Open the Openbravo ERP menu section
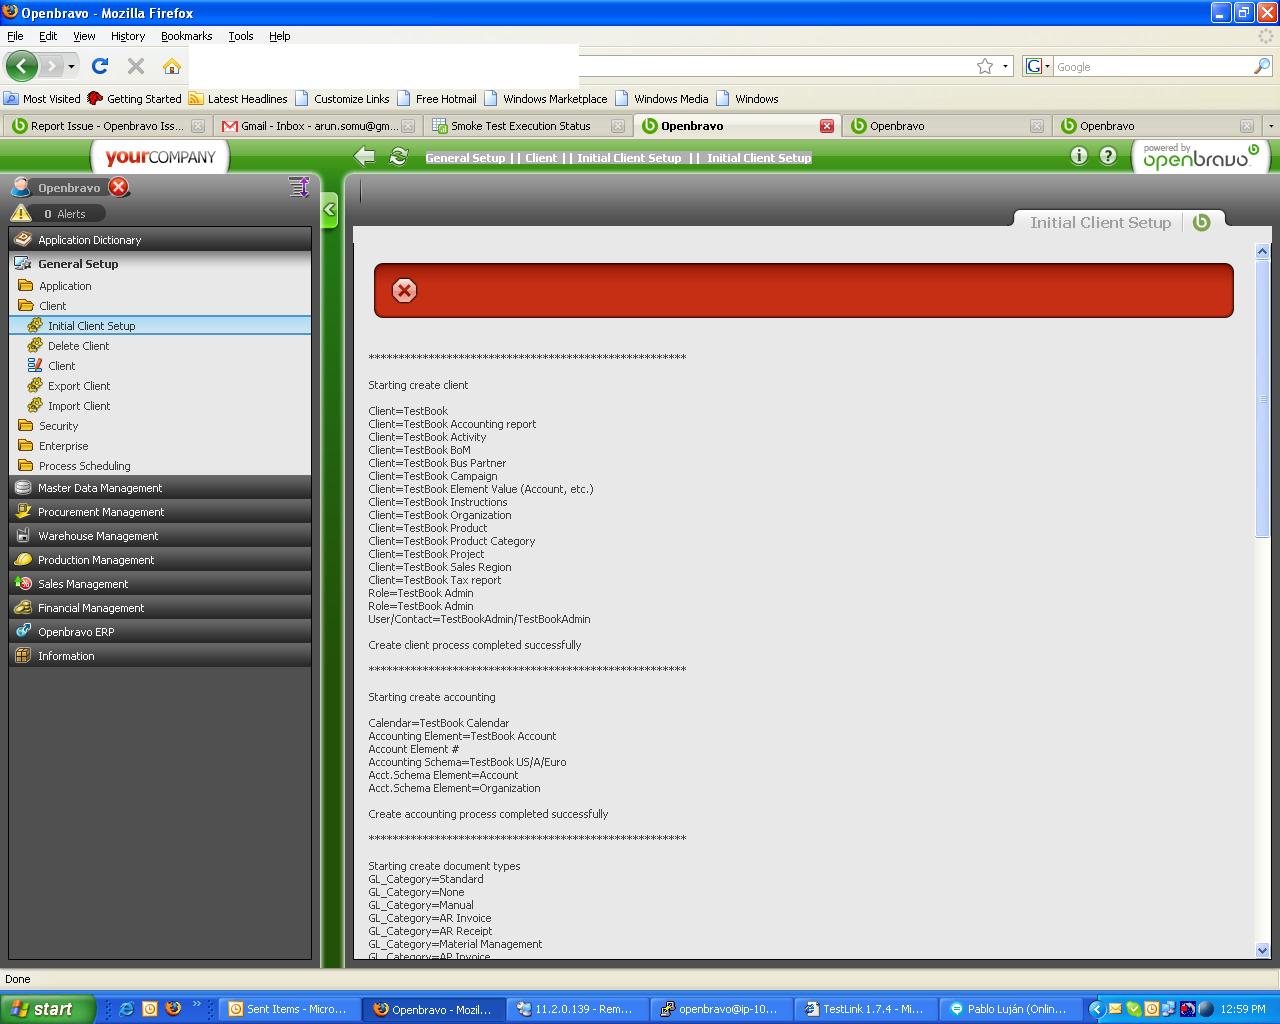This screenshot has height=1024, width=1280. pos(160,632)
